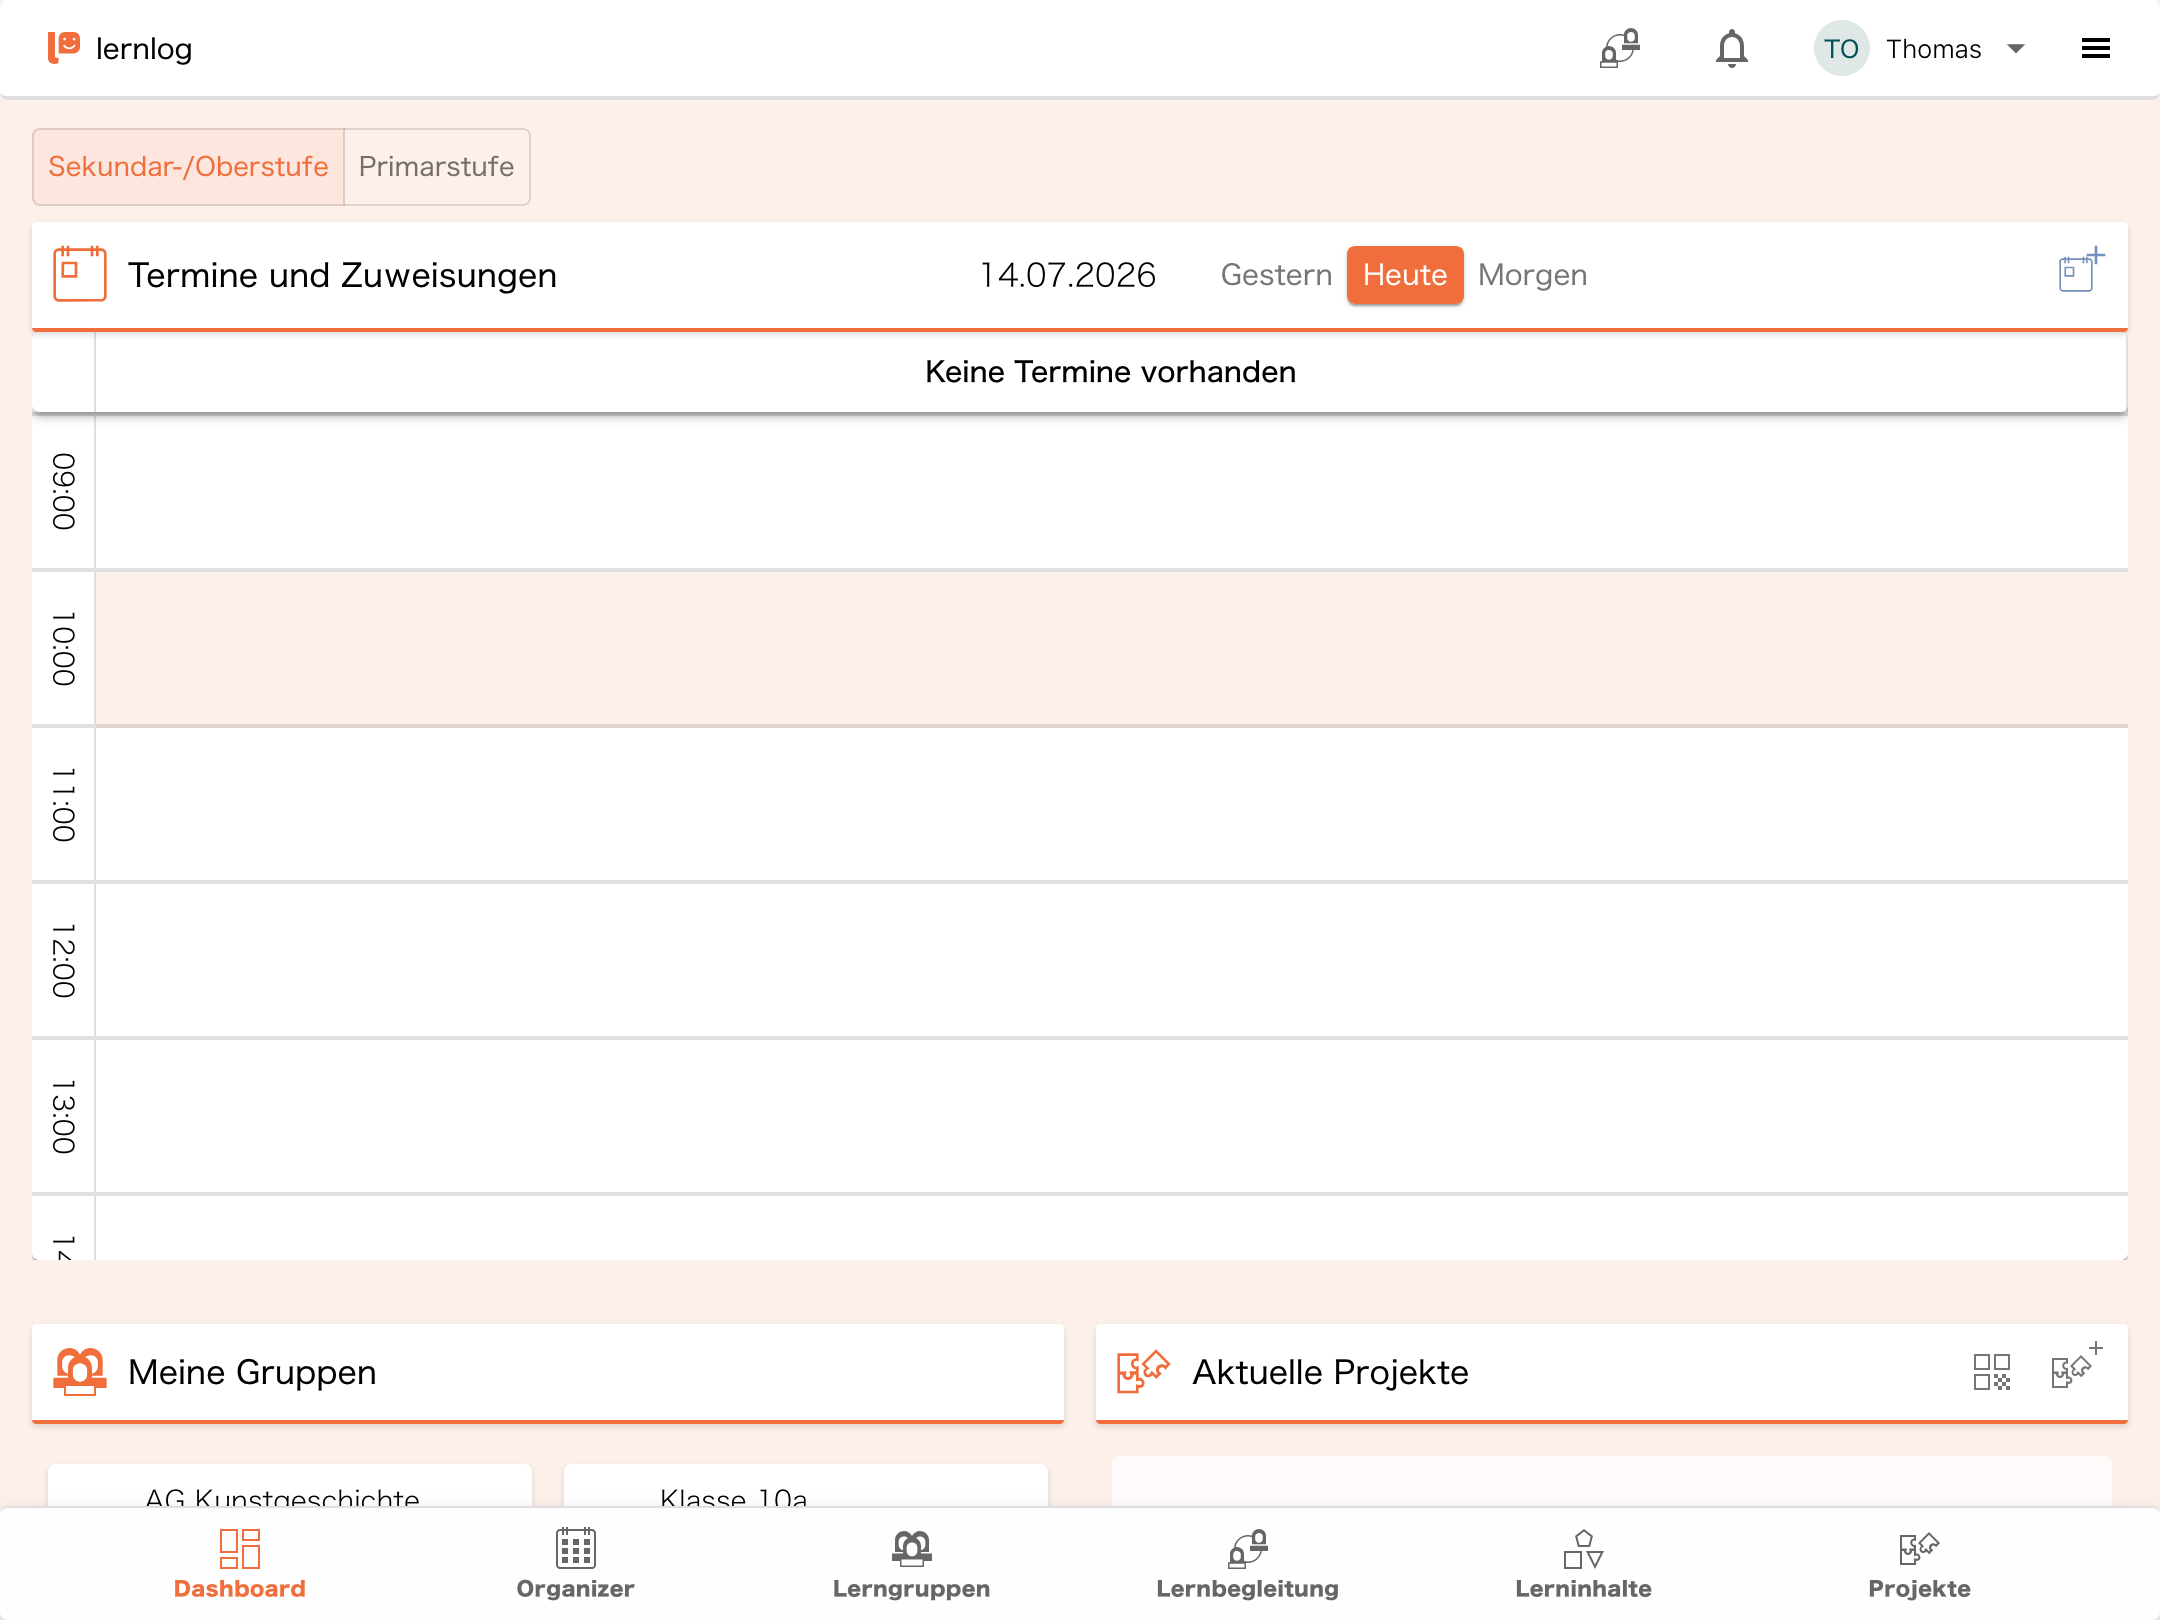Open the Klasse 10a group card
Viewport: 2160px width, 1620px height.
click(x=806, y=1486)
